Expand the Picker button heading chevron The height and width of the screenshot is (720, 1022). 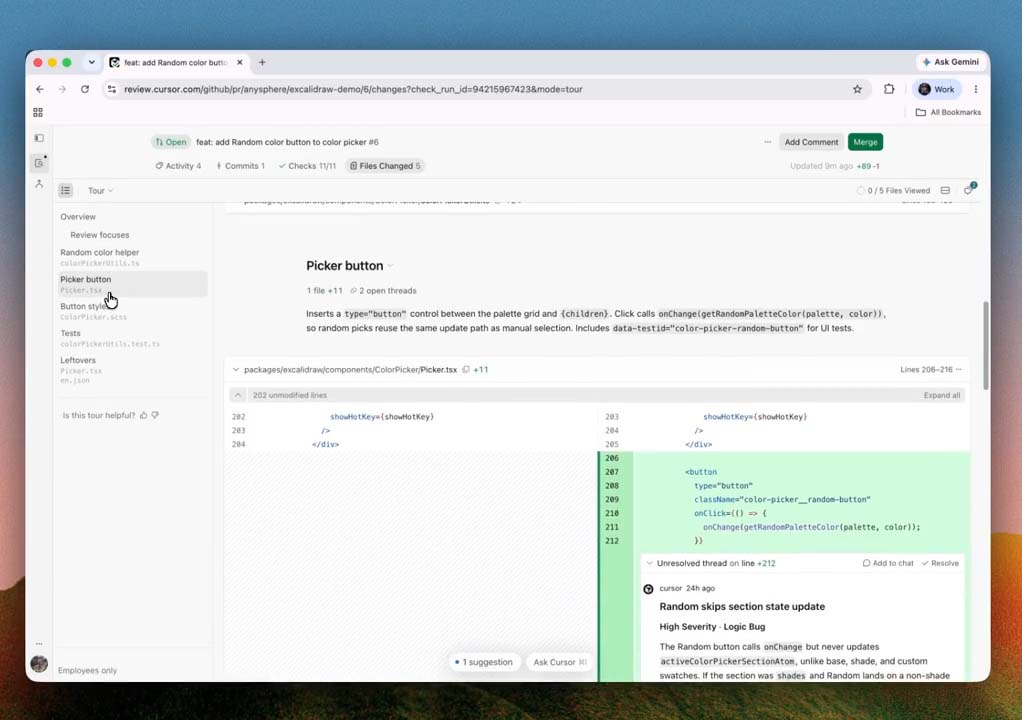[x=390, y=266]
